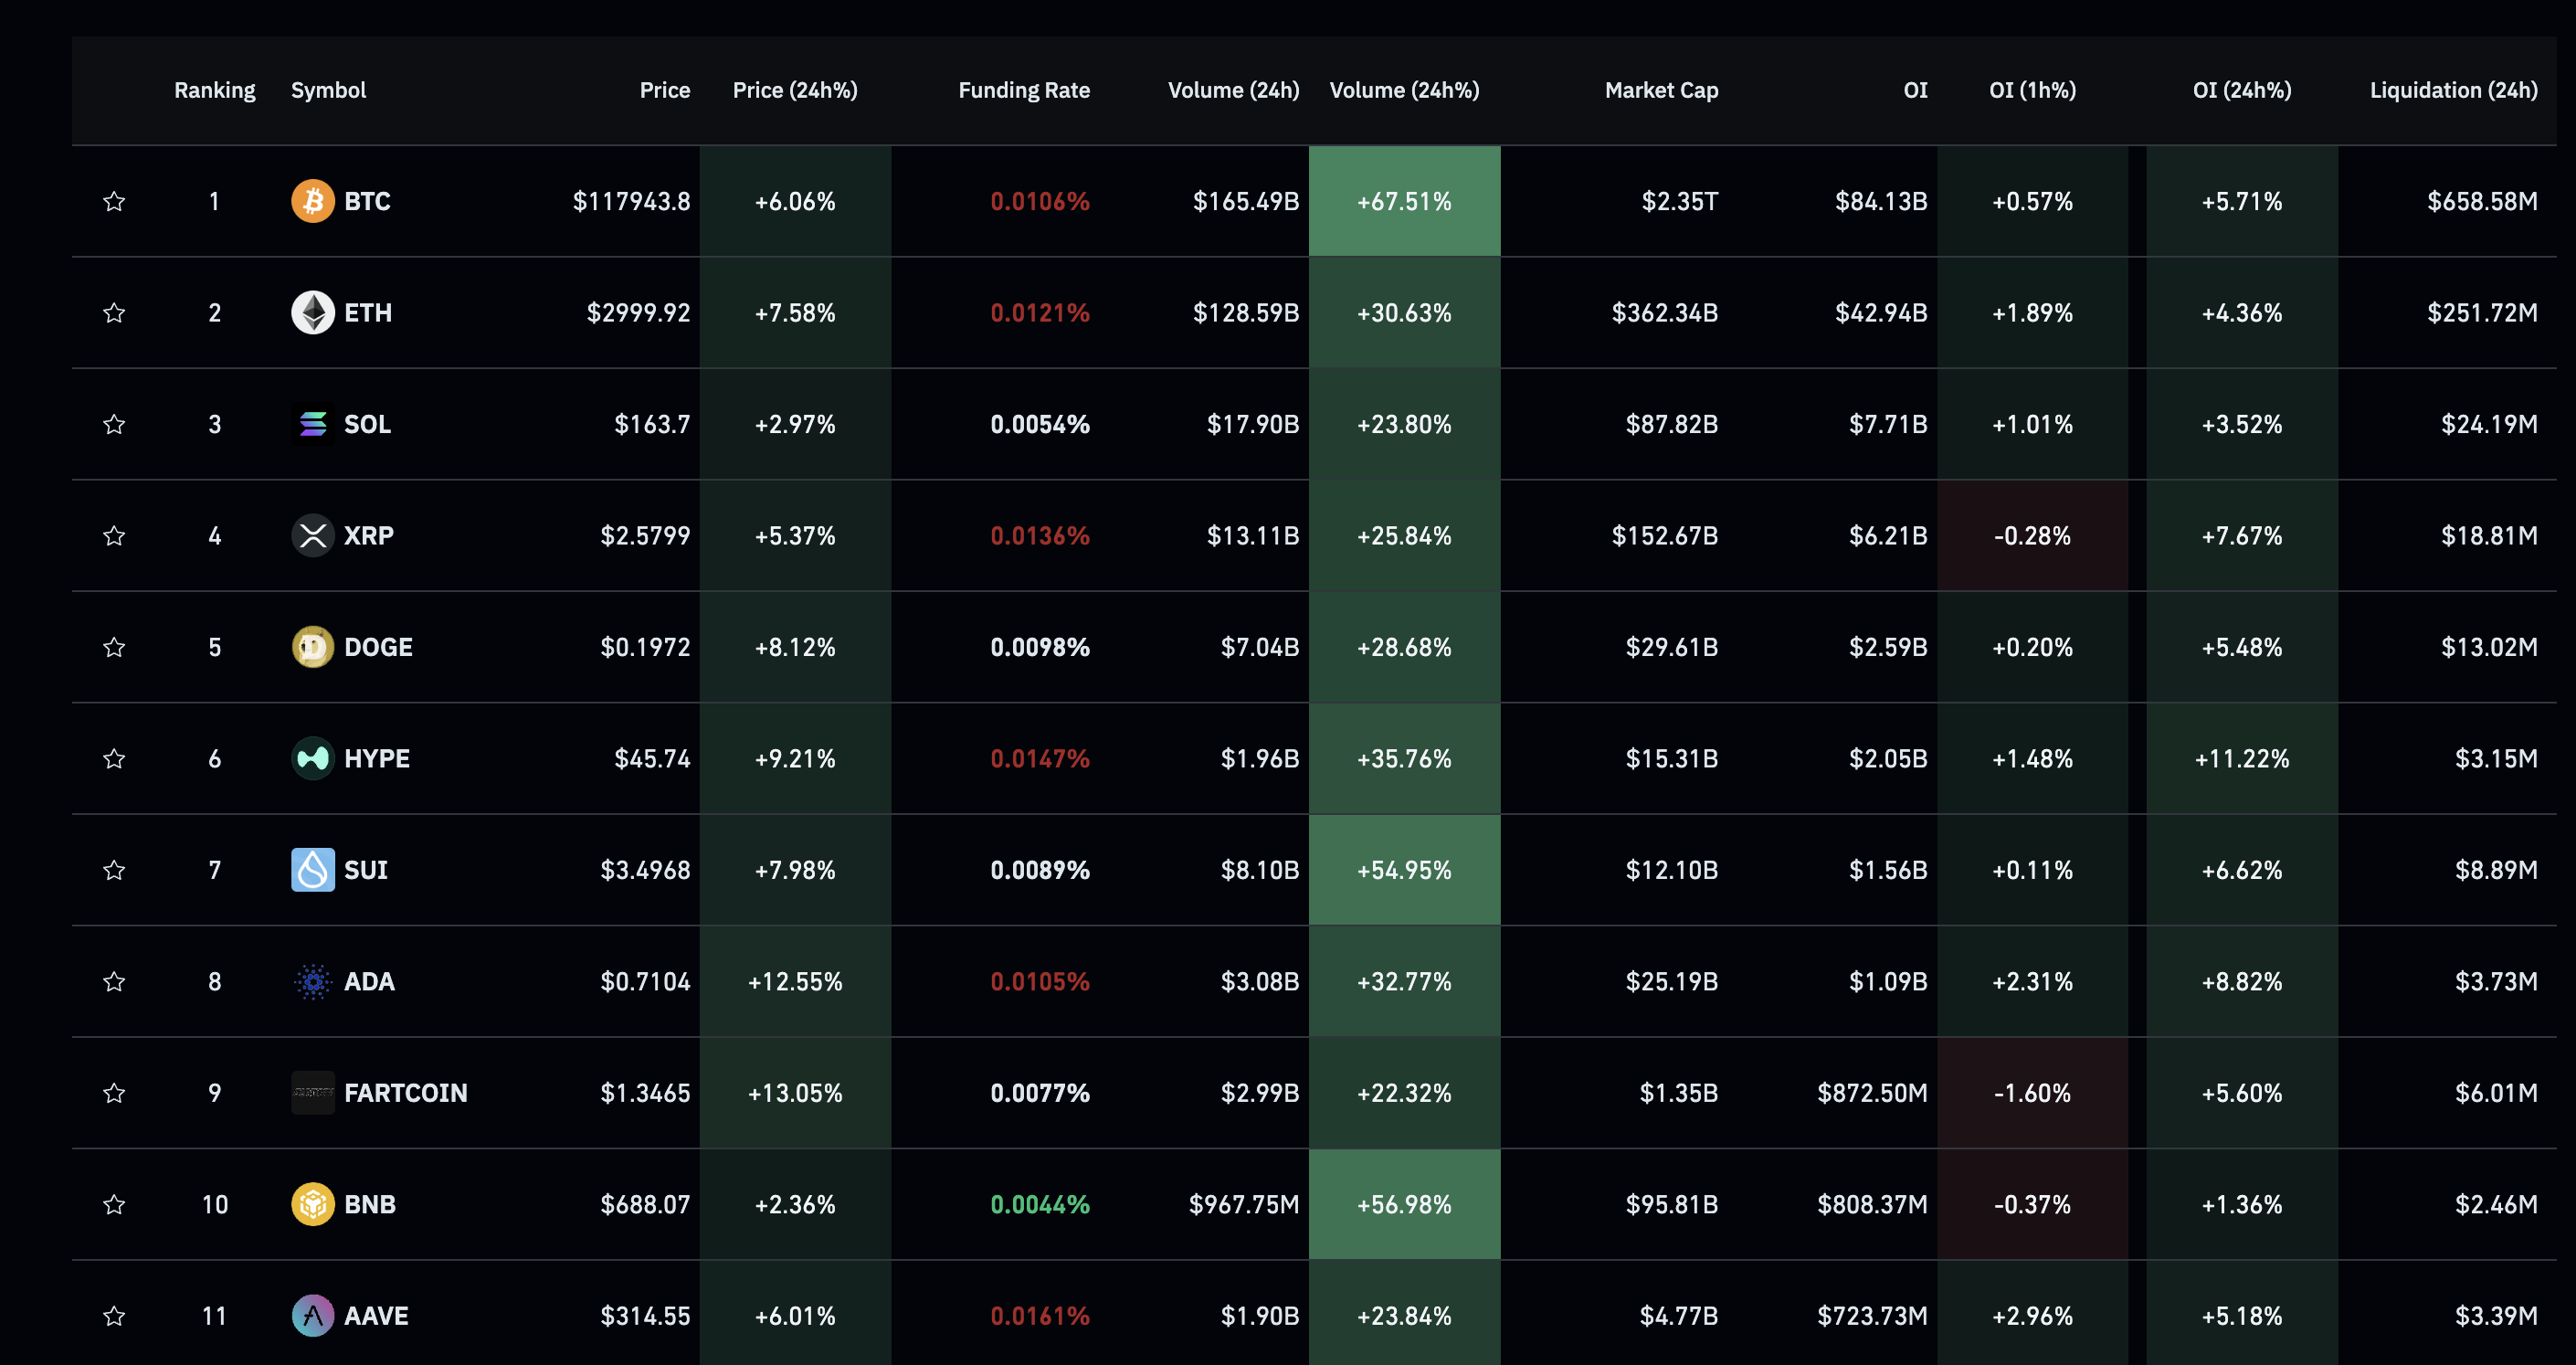2576x1365 pixels.
Task: Click the OI (24h%) column header
Action: tap(2241, 90)
